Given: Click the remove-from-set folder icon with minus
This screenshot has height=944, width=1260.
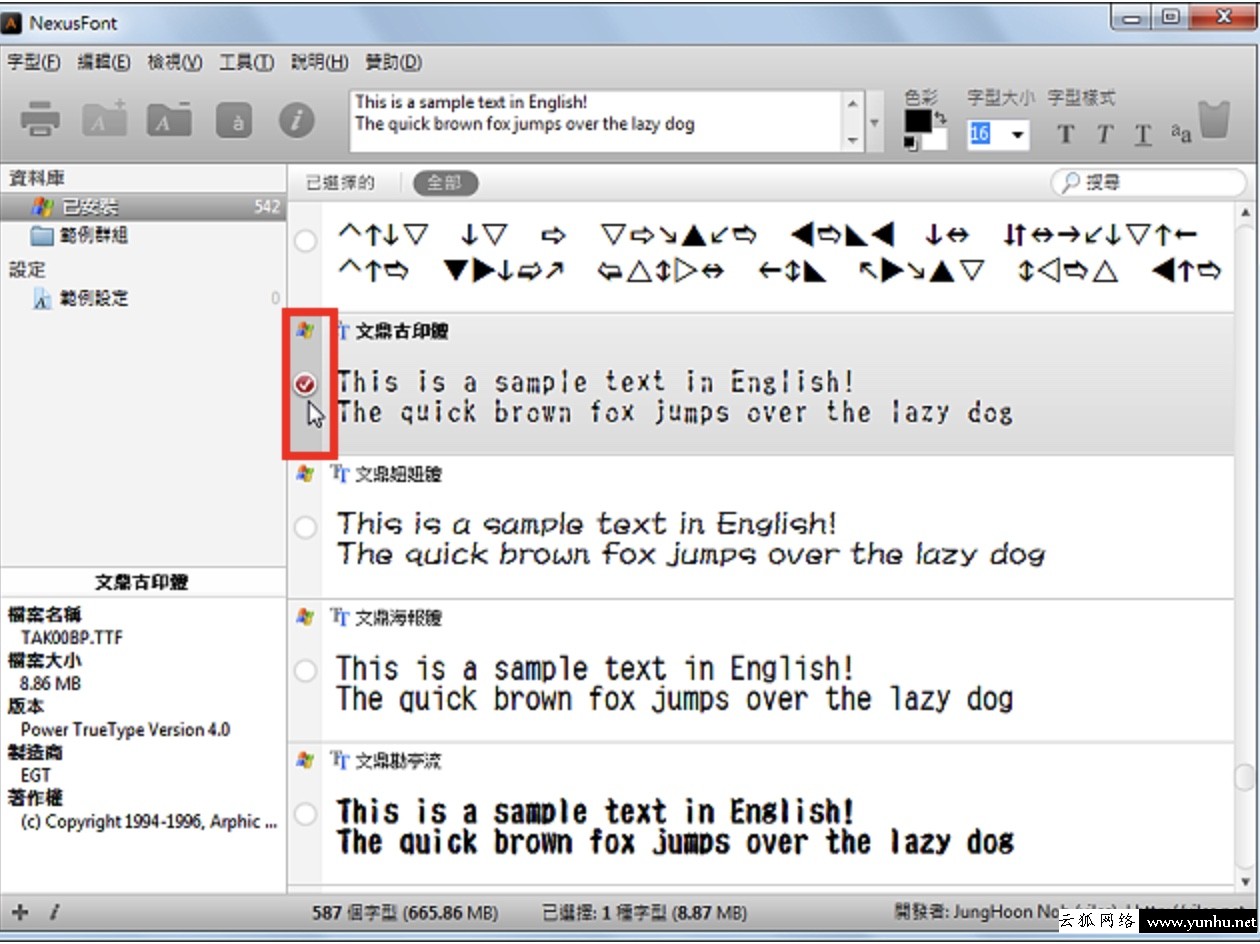Looking at the screenshot, I should tap(169, 119).
